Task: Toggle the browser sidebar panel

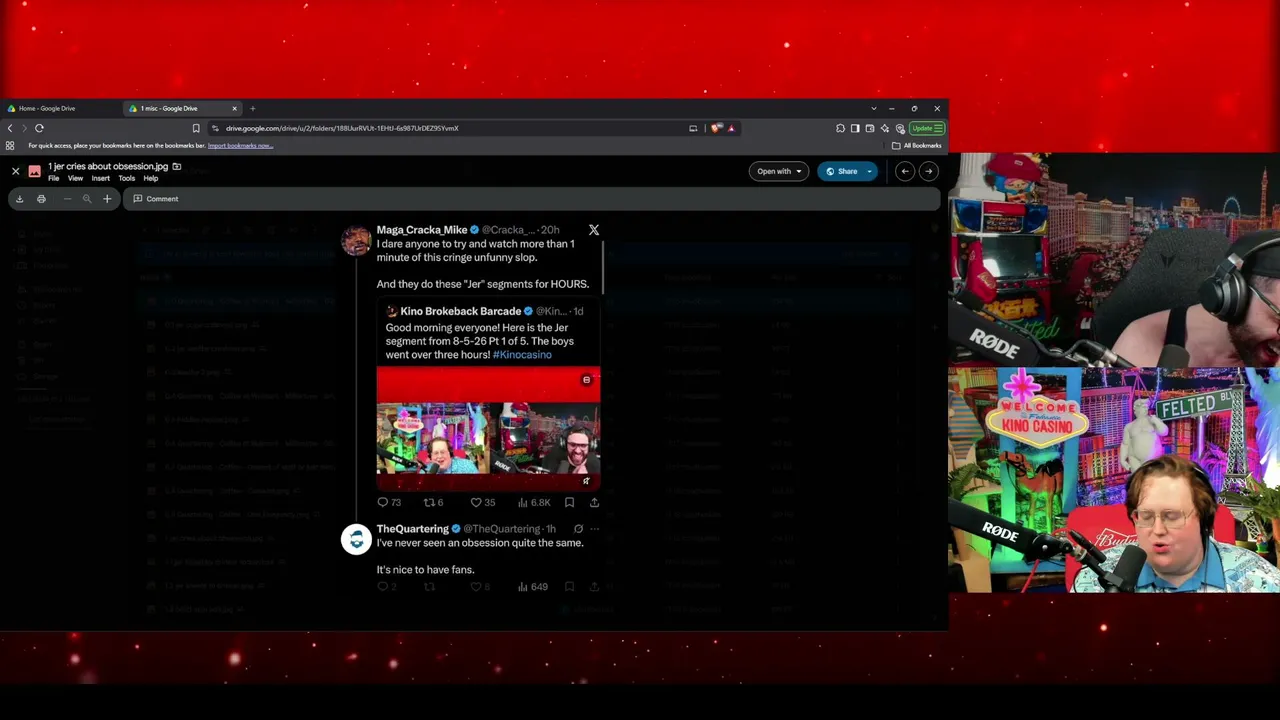Action: [855, 128]
